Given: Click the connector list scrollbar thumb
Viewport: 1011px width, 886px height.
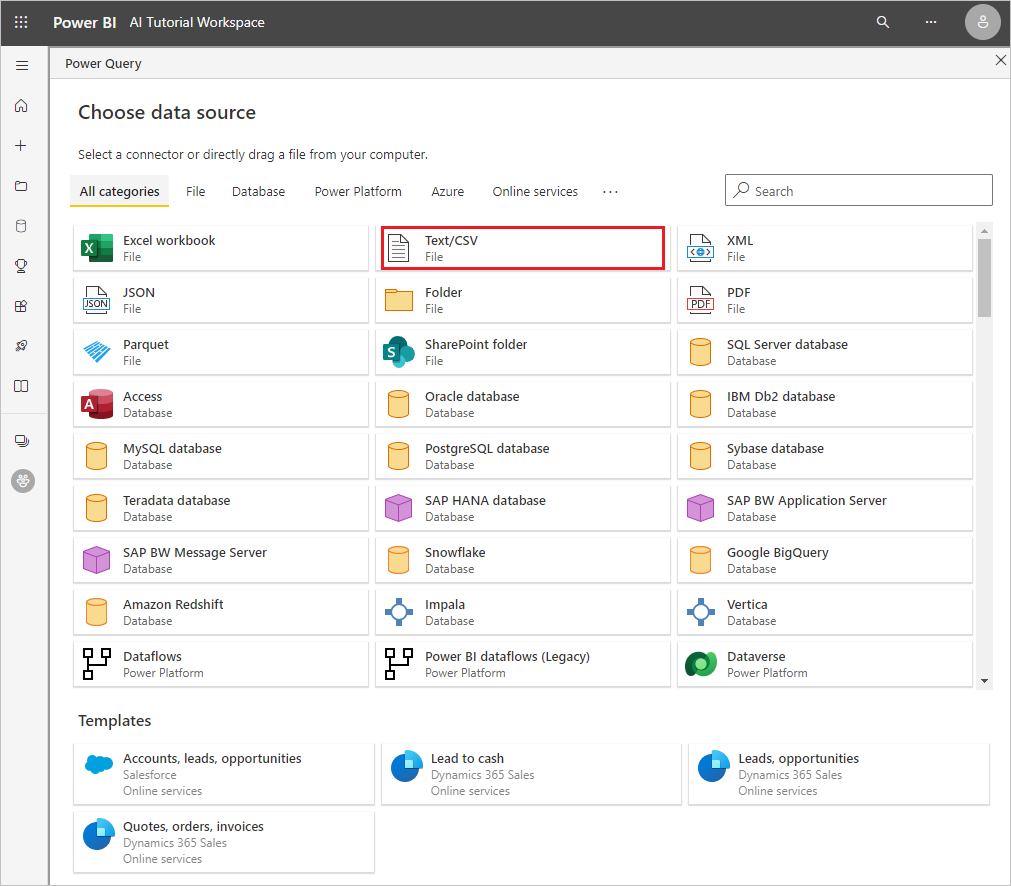Looking at the screenshot, I should 984,278.
